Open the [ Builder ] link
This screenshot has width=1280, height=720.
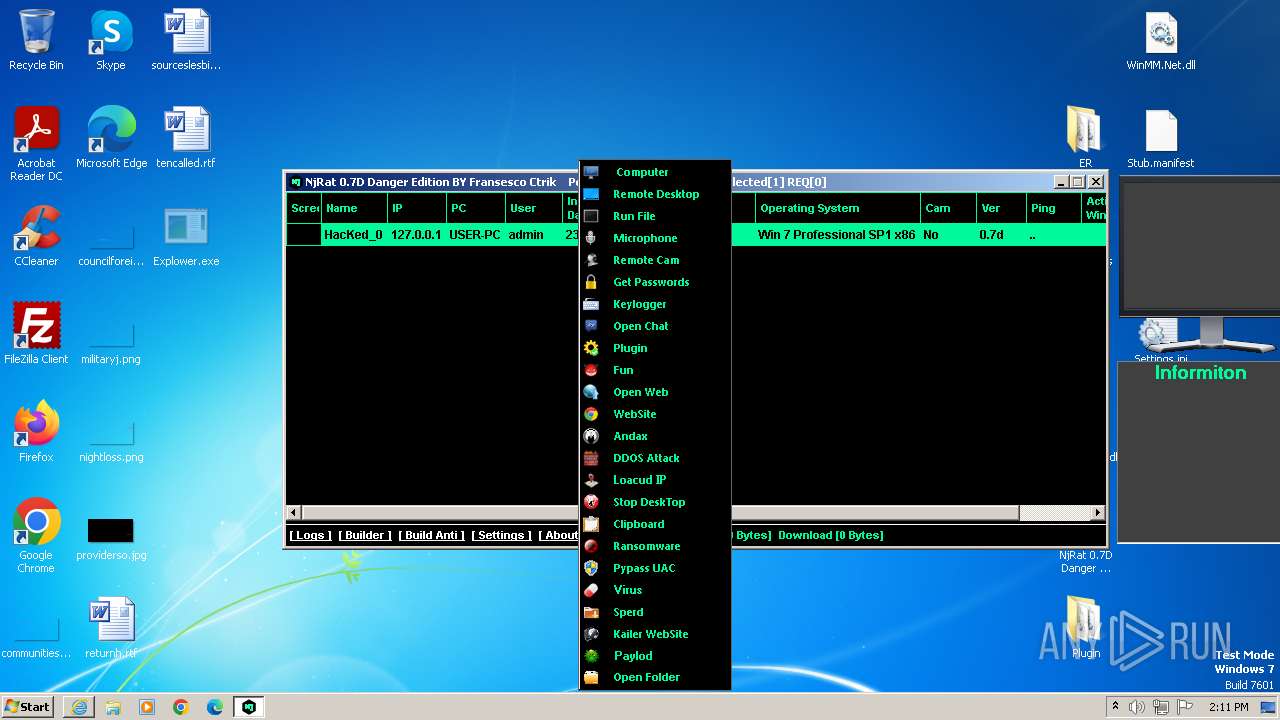coord(365,535)
